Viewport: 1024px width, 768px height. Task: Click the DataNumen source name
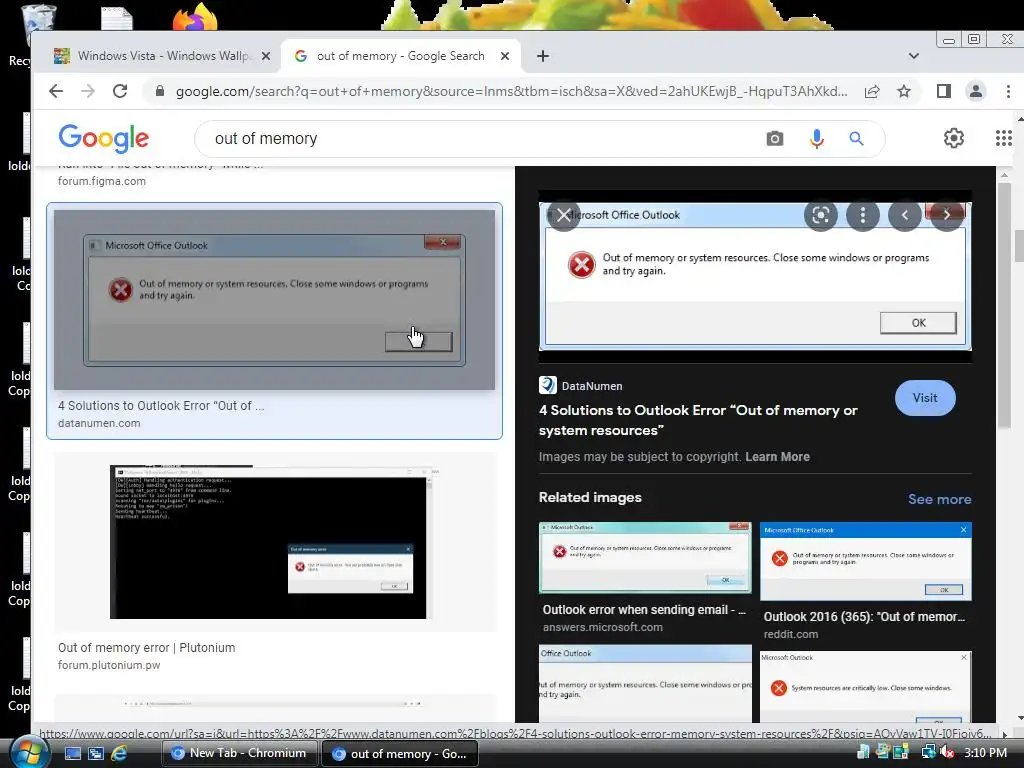(592, 386)
